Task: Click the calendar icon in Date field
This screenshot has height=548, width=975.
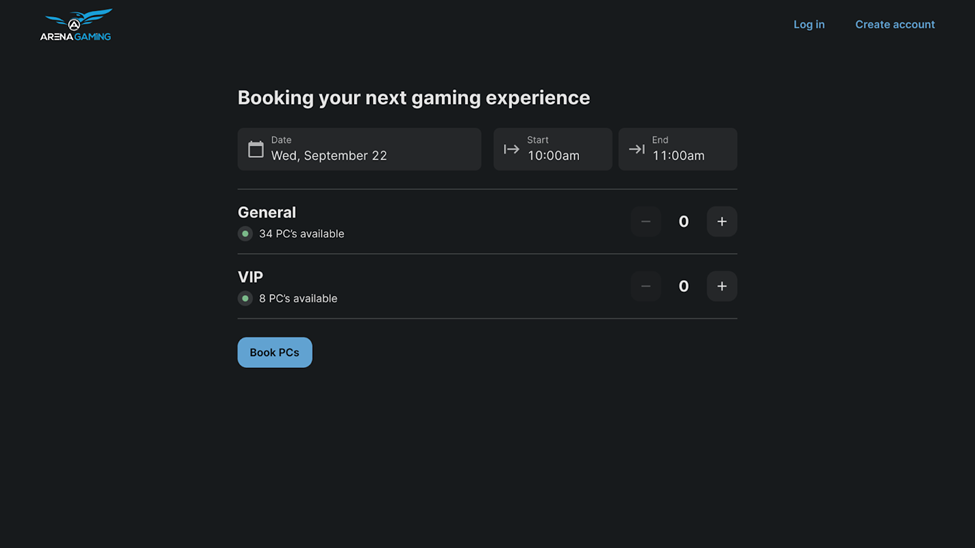Action: [256, 149]
